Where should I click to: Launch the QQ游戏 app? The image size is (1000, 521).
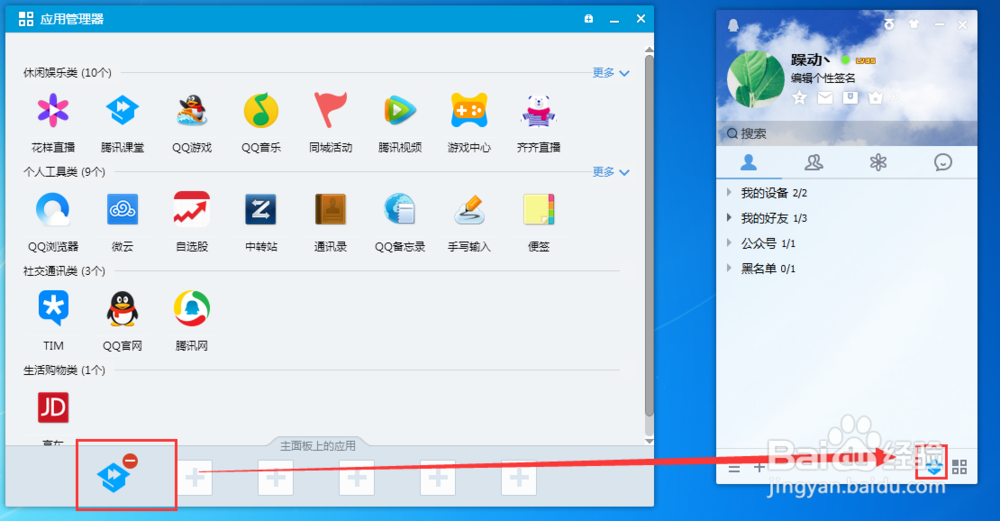pyautogui.click(x=192, y=110)
